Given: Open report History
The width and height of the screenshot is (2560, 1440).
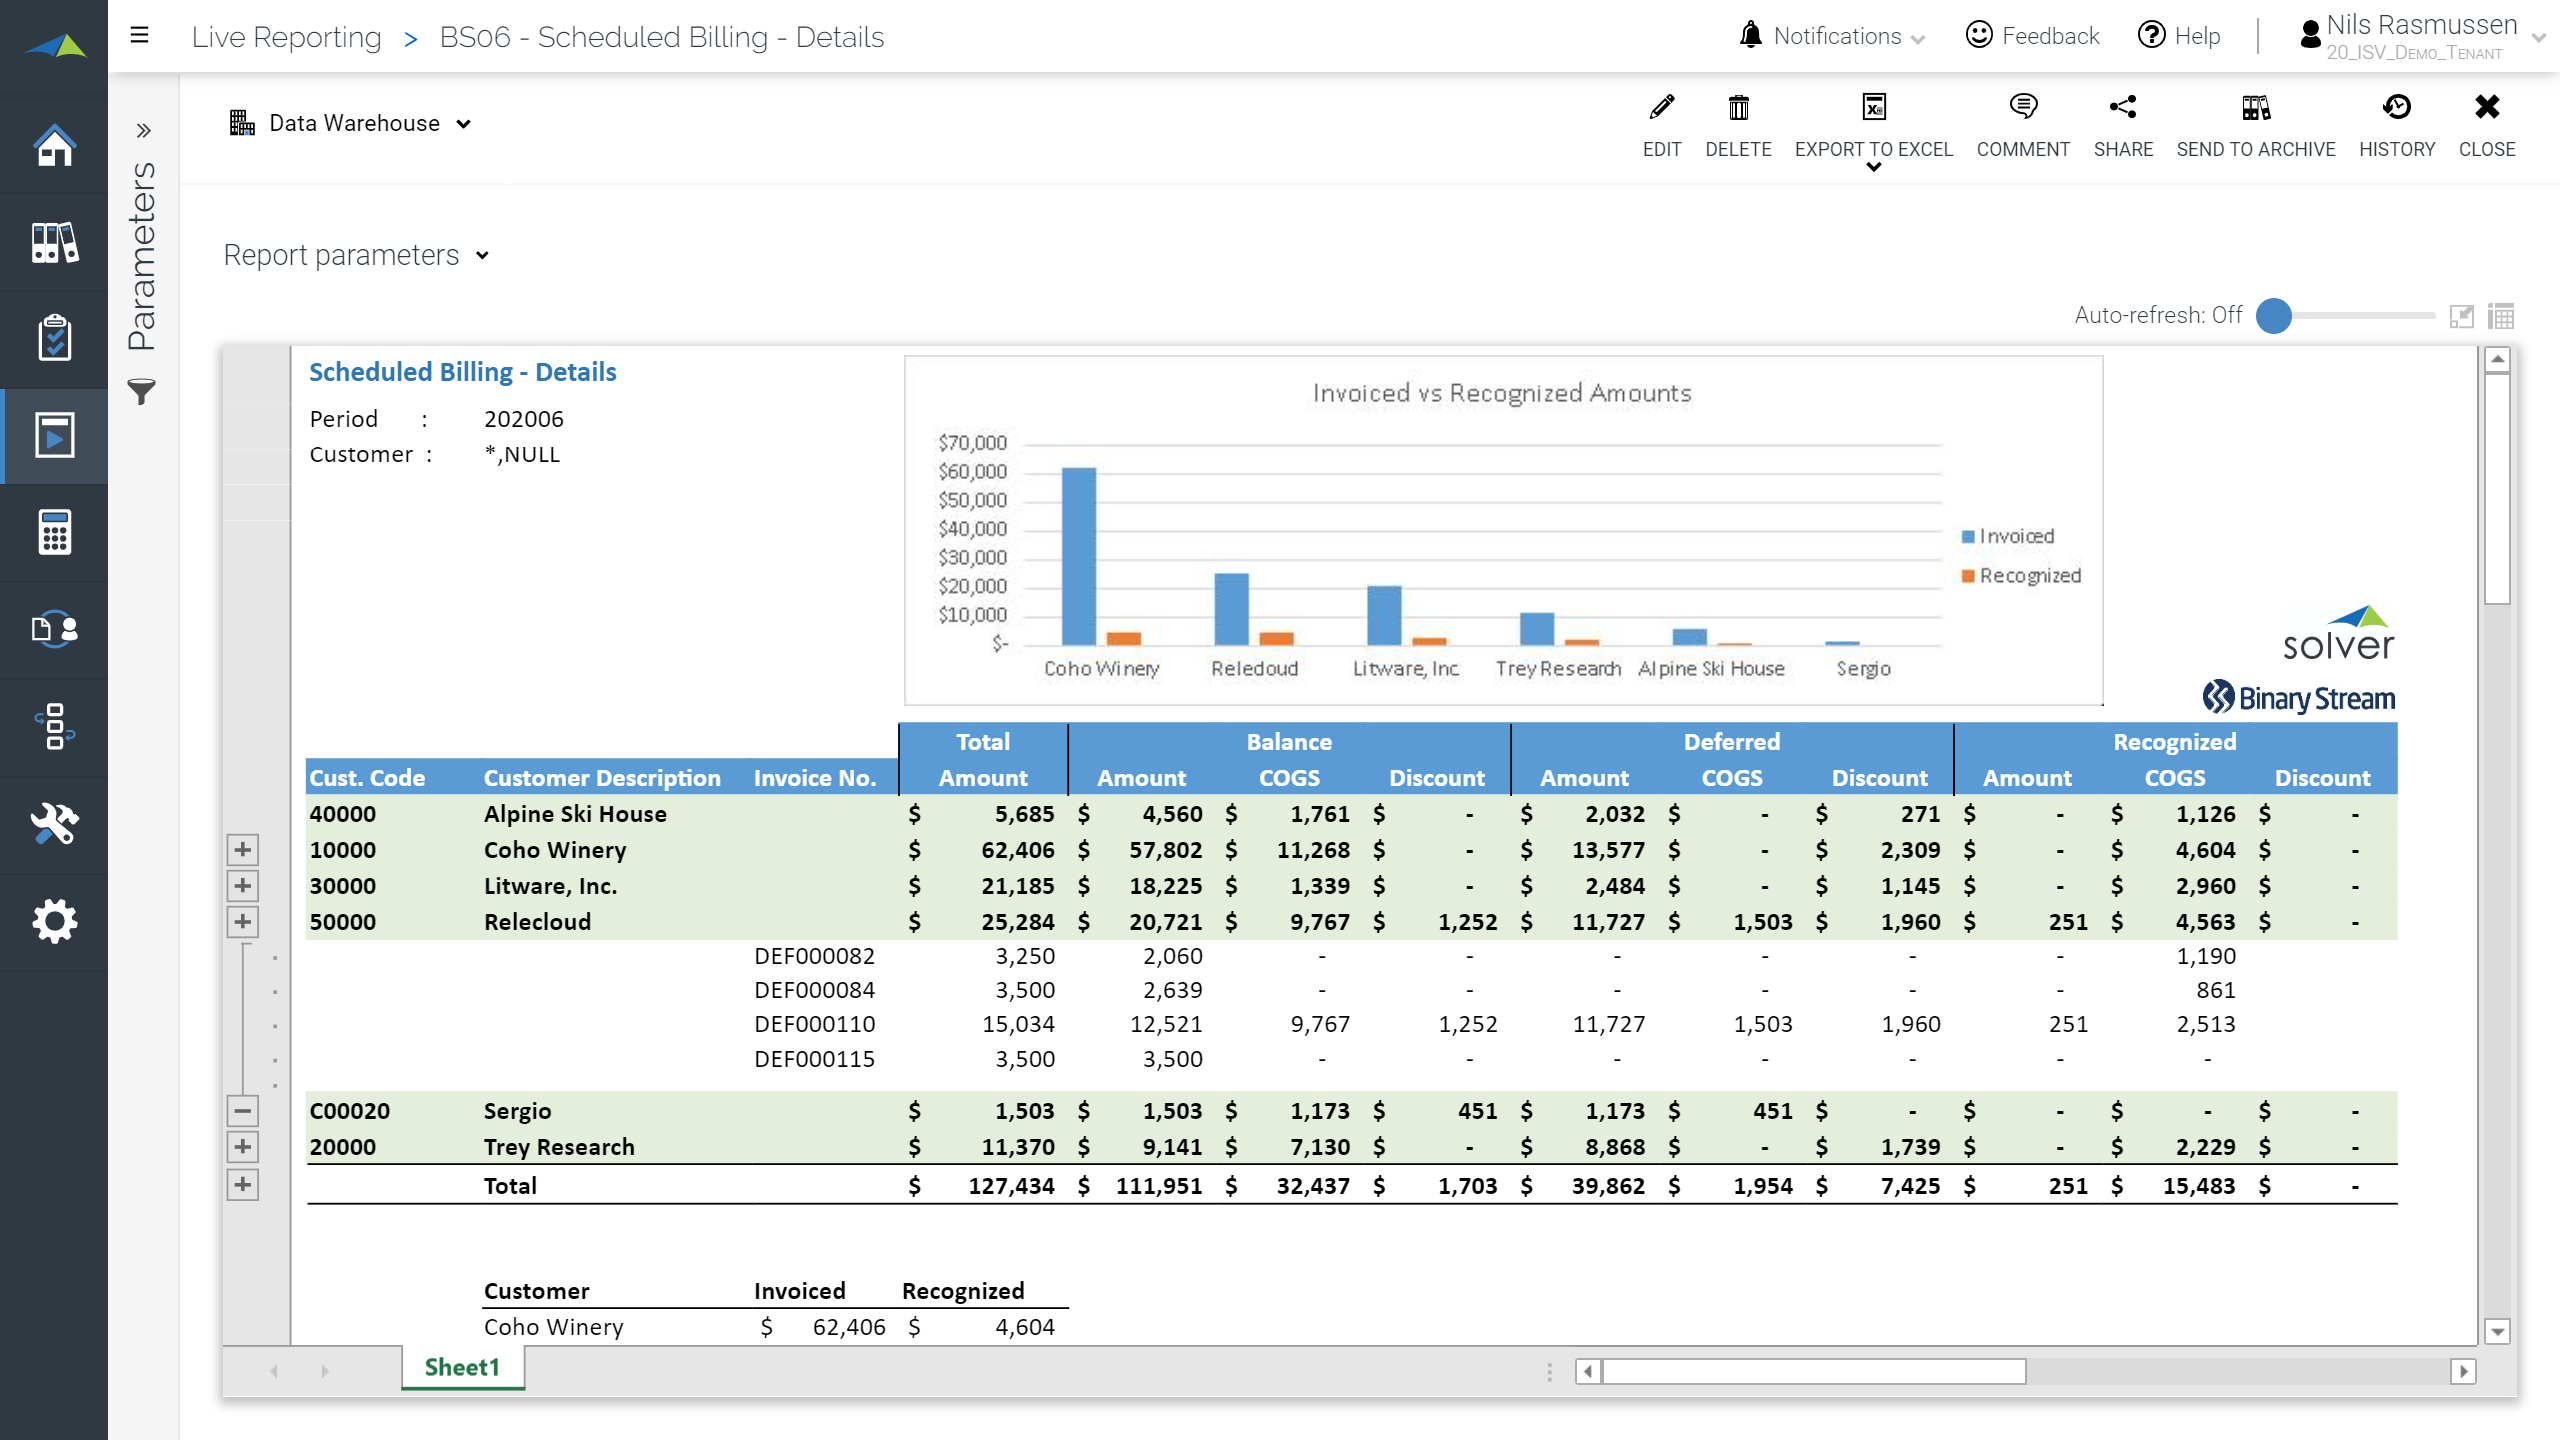Looking at the screenshot, I should (2396, 108).
